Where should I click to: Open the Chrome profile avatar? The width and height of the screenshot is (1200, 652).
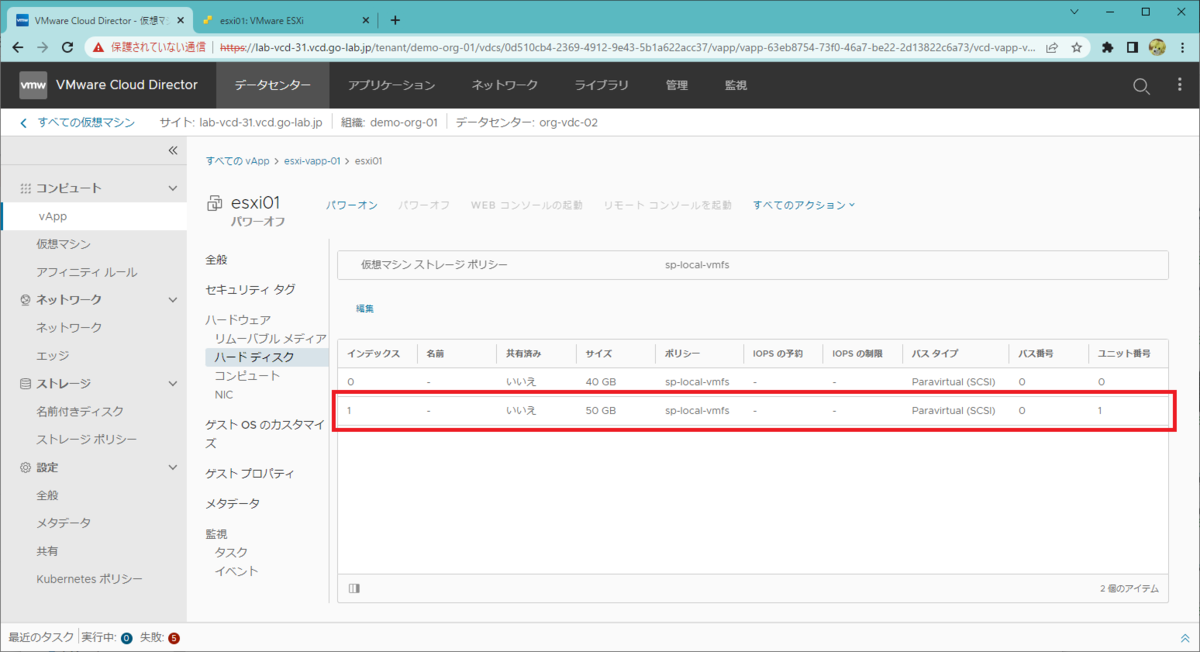(1157, 47)
